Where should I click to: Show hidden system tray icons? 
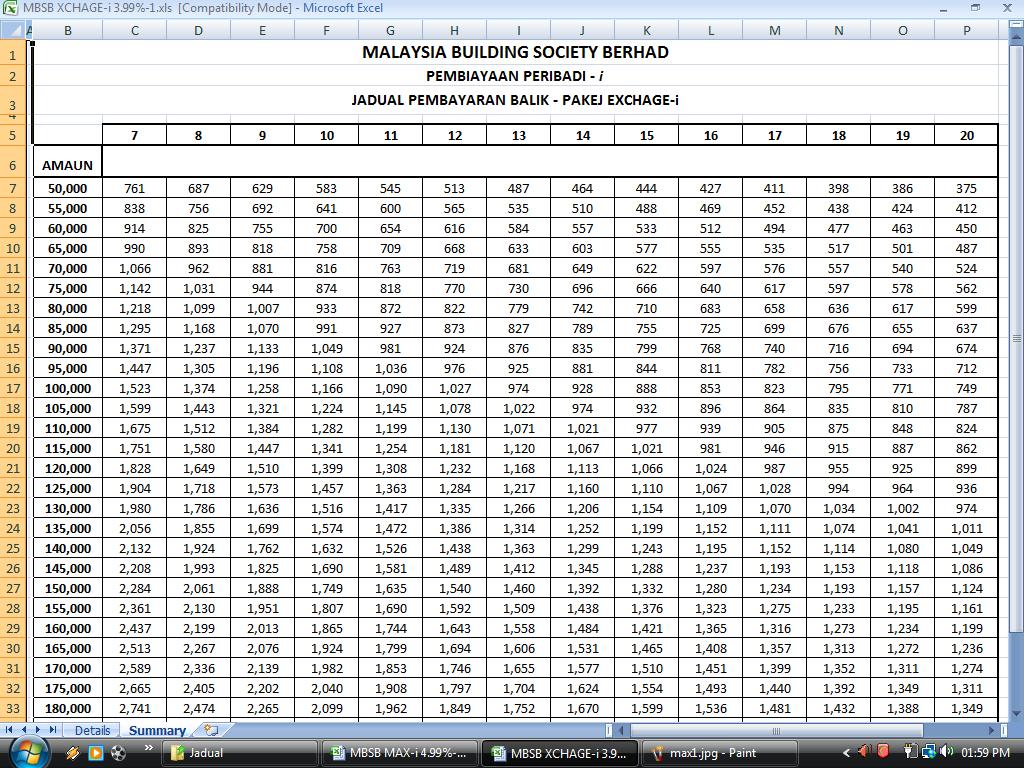[x=846, y=753]
